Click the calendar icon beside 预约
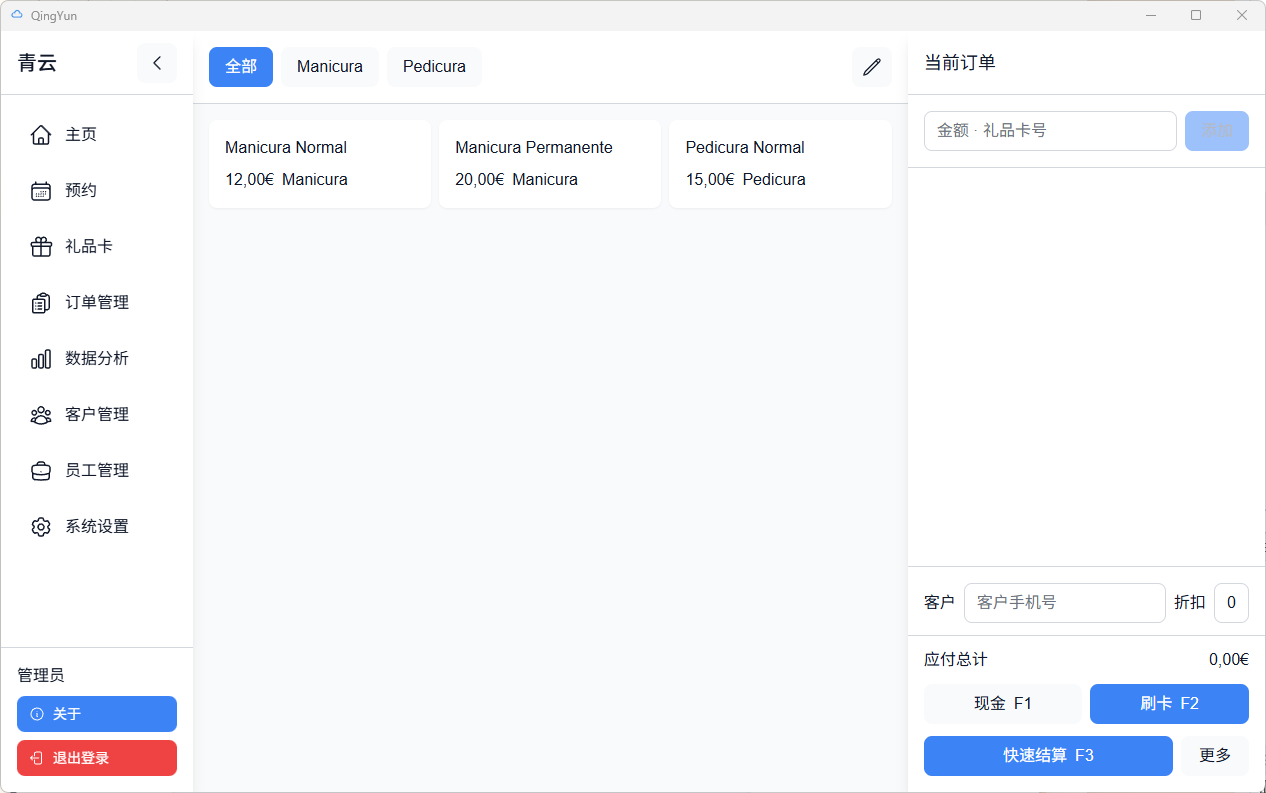Screen dimensions: 1266x793 click(41, 190)
